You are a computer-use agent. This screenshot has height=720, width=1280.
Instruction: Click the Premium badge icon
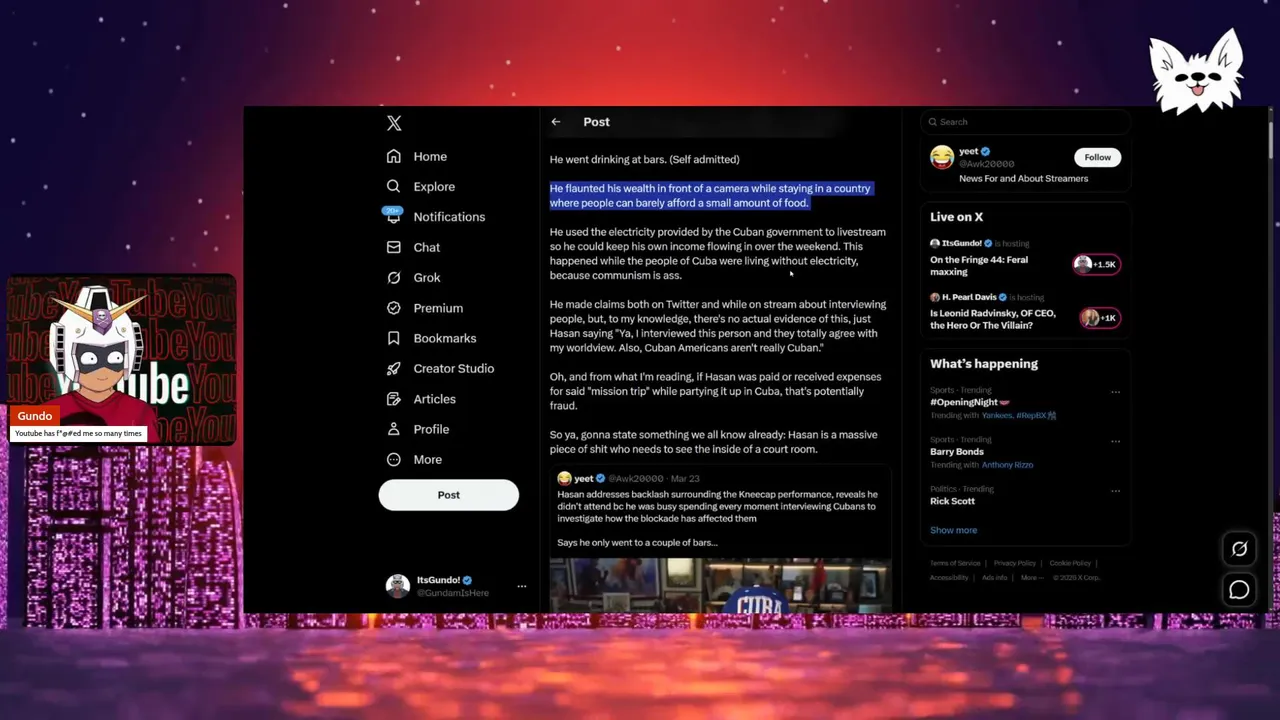pos(394,308)
